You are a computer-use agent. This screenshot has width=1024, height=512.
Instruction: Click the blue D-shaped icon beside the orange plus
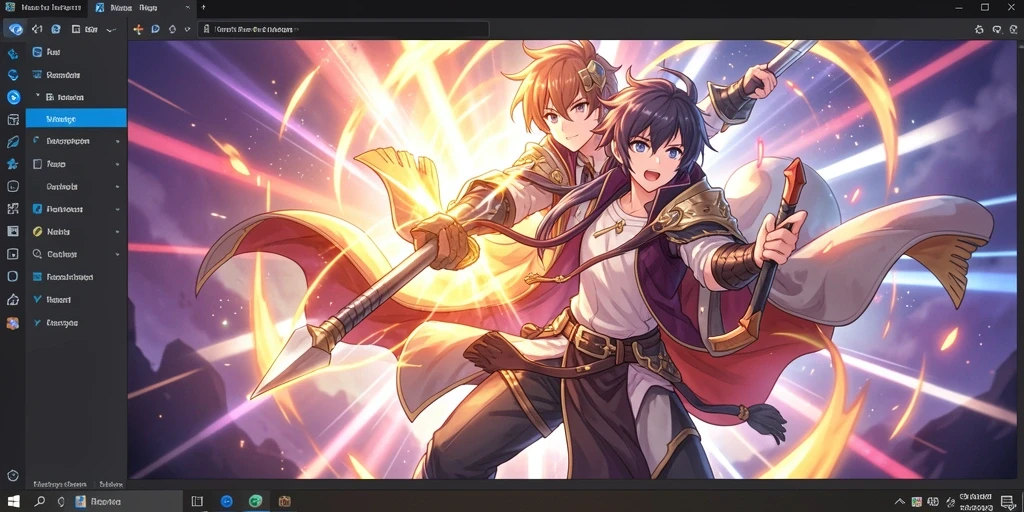(155, 29)
